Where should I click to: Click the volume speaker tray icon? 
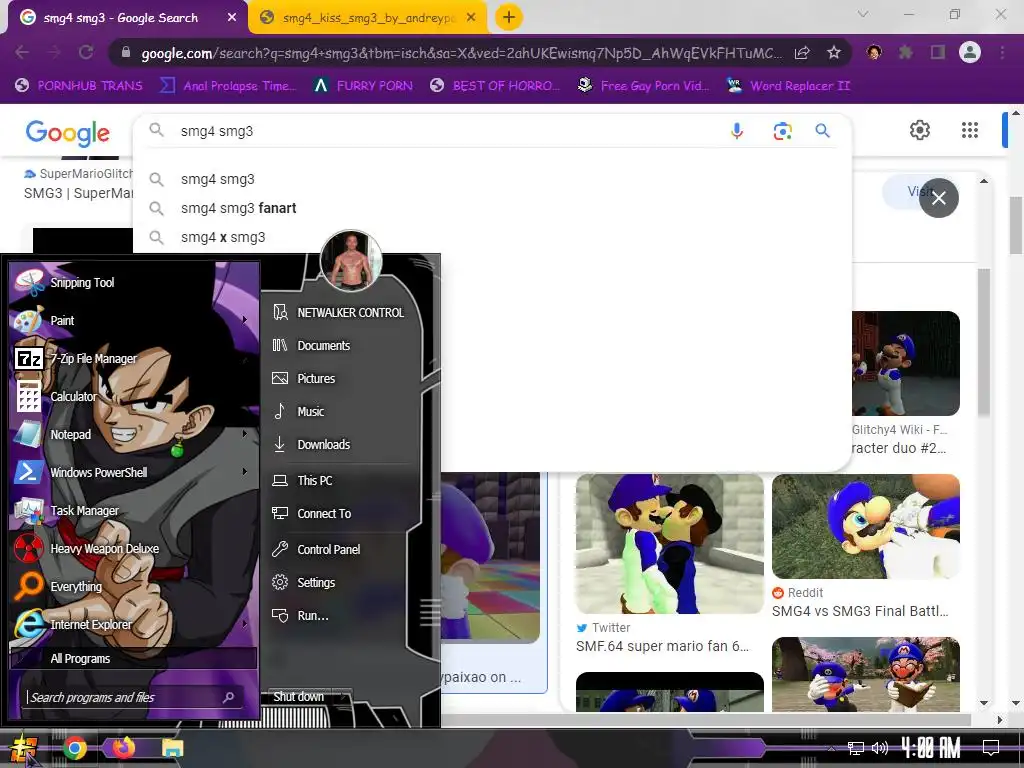pos(880,748)
